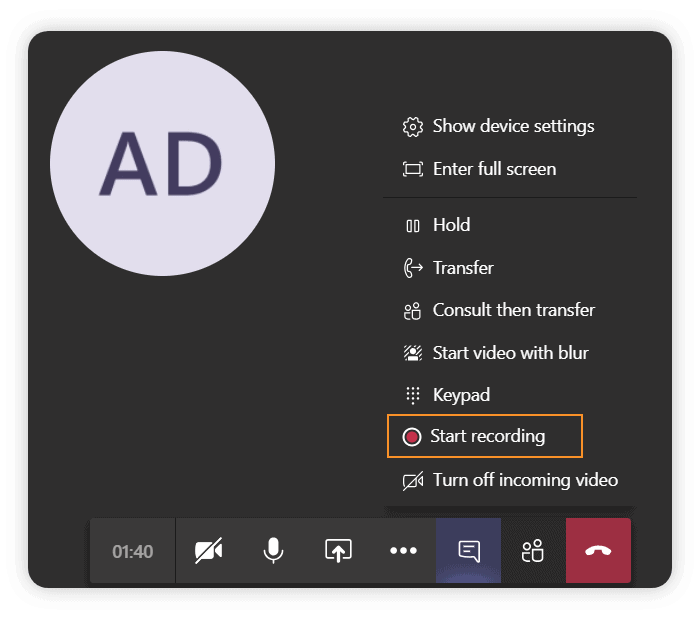This screenshot has width=700, height=618.
Task: Click the red record circle icon
Action: (412, 437)
